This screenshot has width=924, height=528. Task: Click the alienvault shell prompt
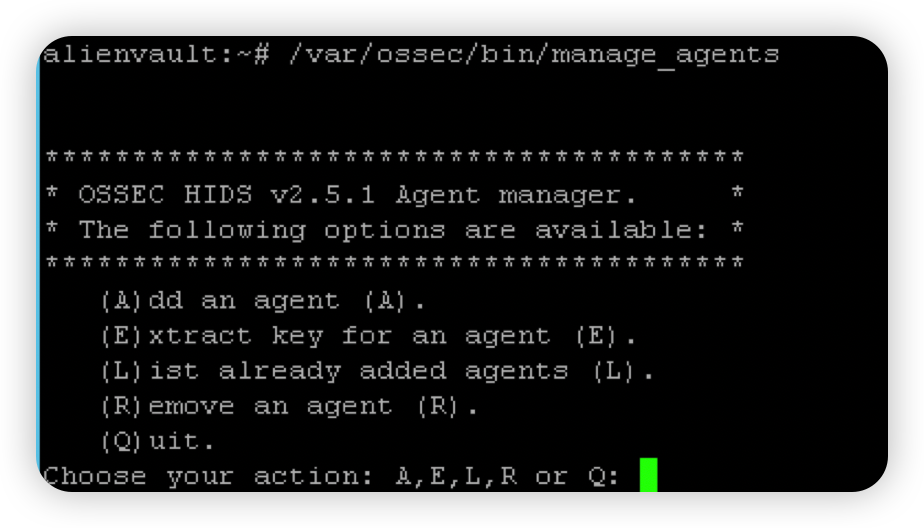(157, 54)
